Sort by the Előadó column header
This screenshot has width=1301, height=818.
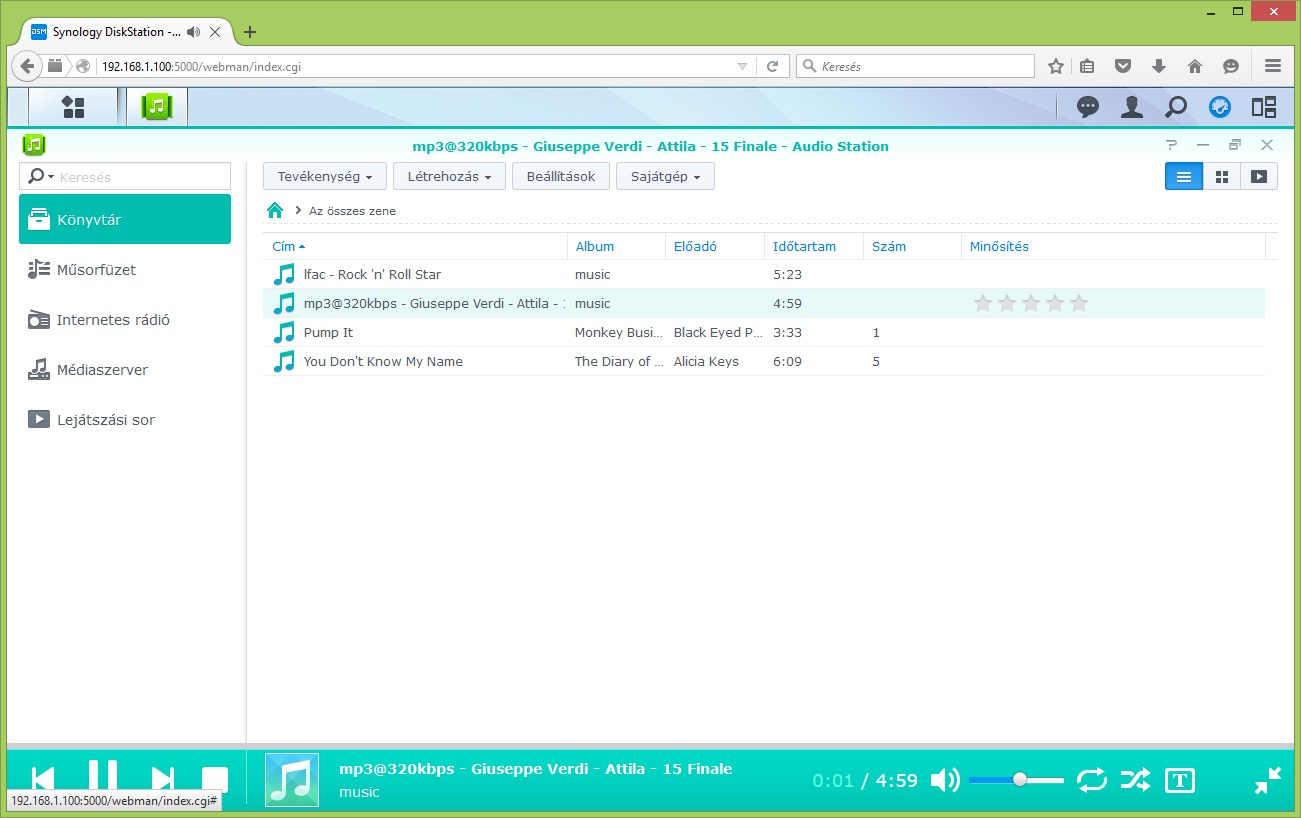pyautogui.click(x=715, y=246)
